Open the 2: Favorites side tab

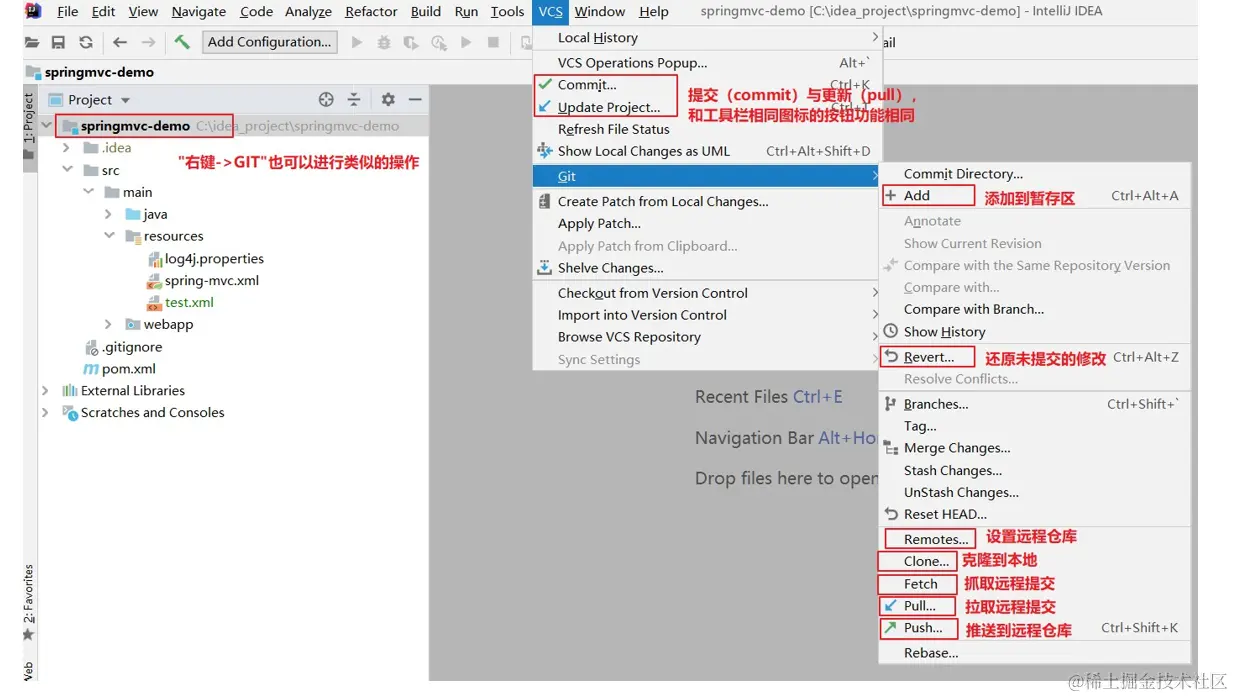[28, 603]
